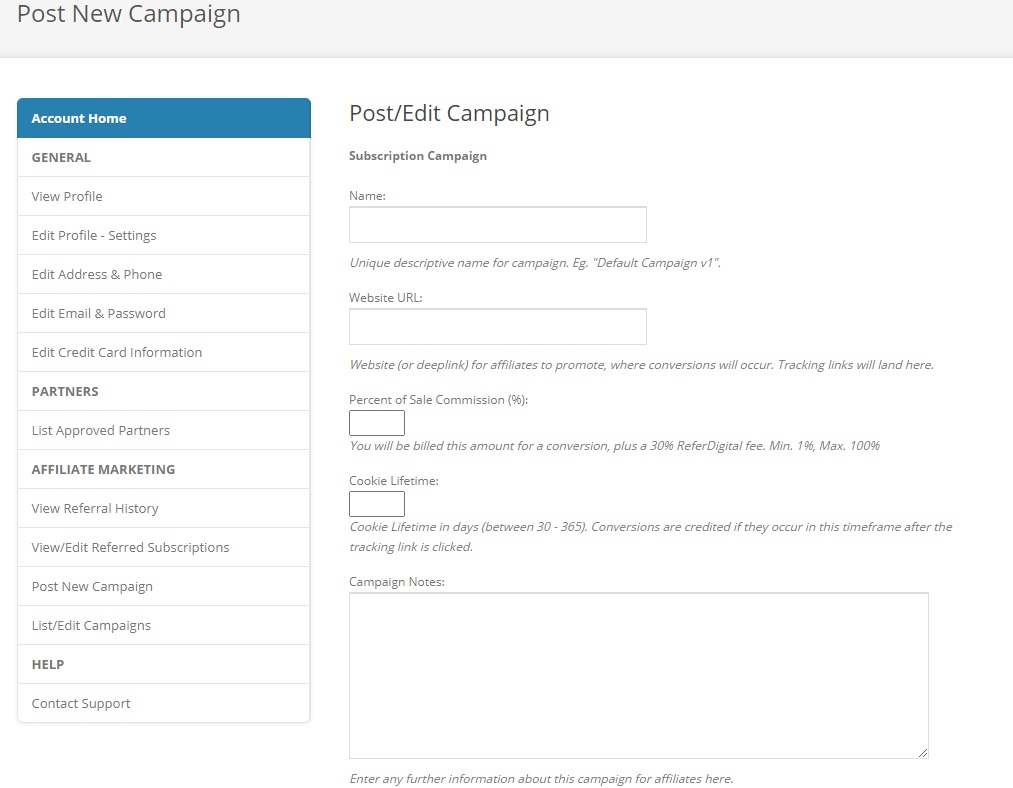
Task: Click the AFFILIATE MARKETING section header
Action: click(103, 470)
